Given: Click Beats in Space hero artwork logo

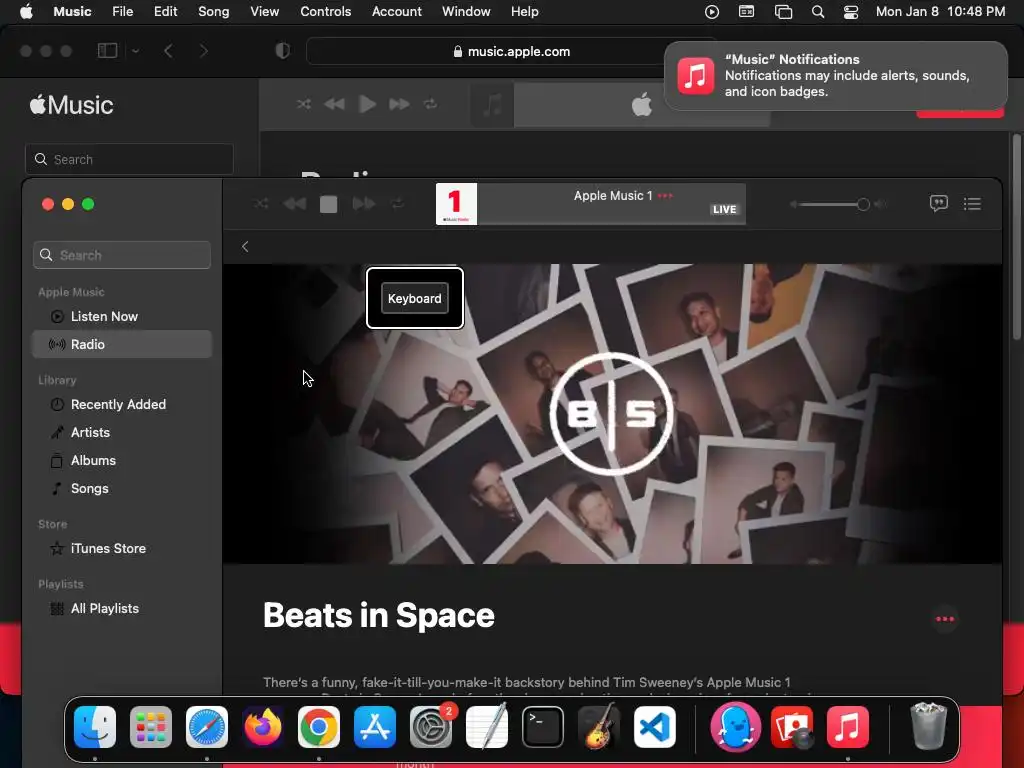Looking at the screenshot, I should pyautogui.click(x=612, y=413).
